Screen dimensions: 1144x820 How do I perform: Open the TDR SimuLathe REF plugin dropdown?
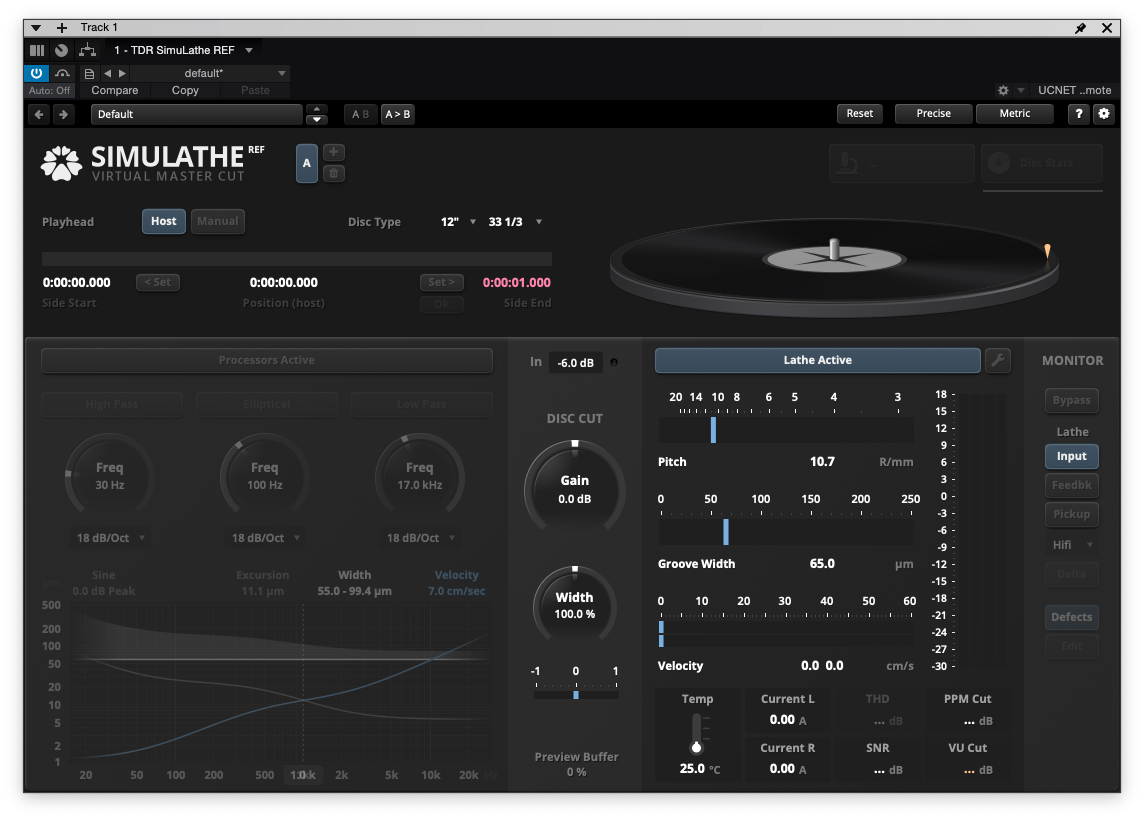point(249,50)
